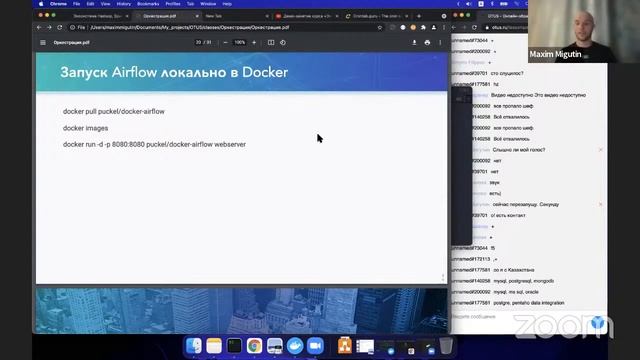The width and height of the screenshot is (640, 360).
Task: Open Finder from the Dock
Action: [193, 346]
